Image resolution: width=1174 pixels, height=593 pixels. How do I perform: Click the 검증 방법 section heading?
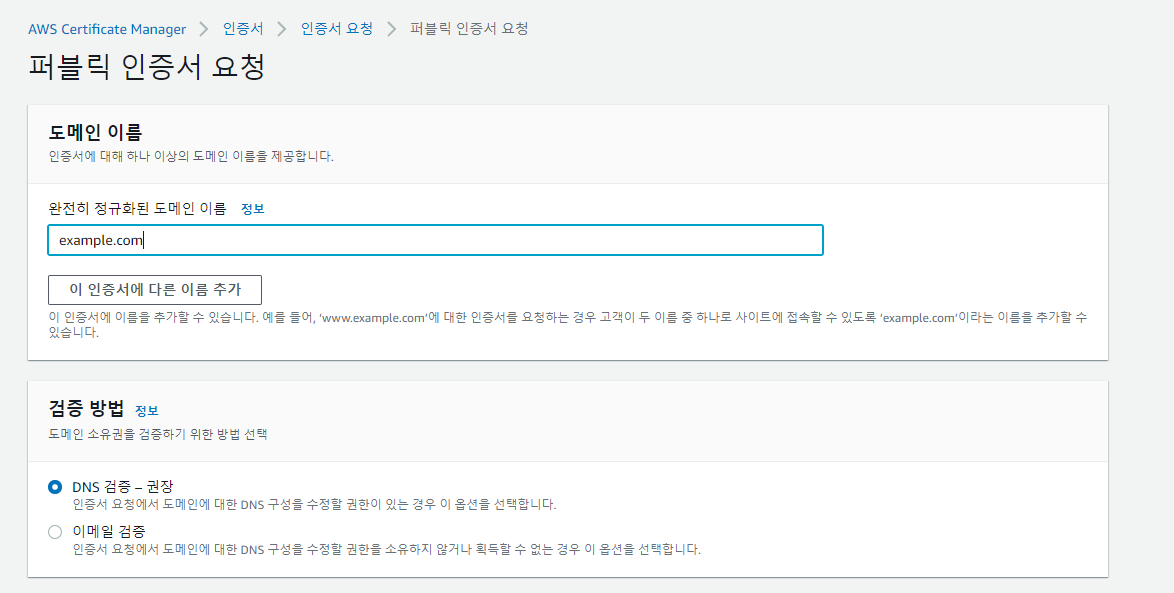pyautogui.click(x=86, y=409)
